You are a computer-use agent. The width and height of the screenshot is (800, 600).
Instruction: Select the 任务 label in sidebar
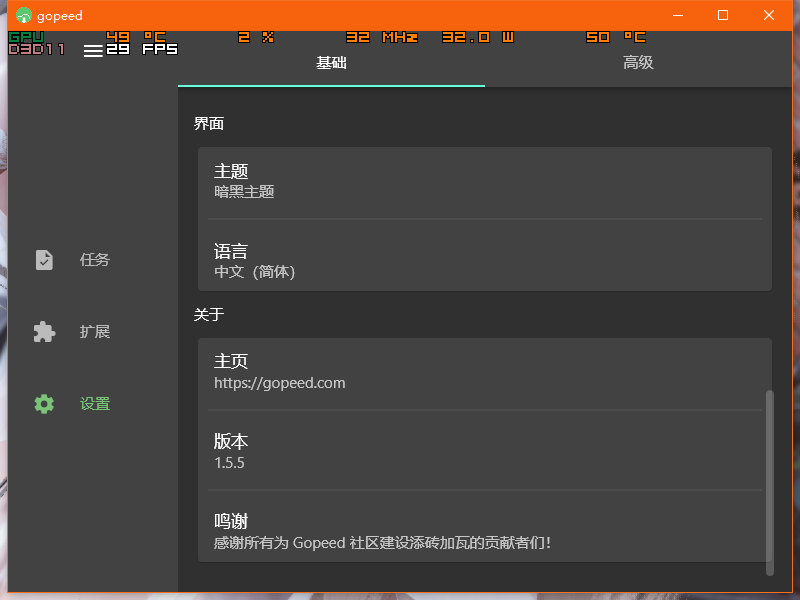[x=95, y=260]
